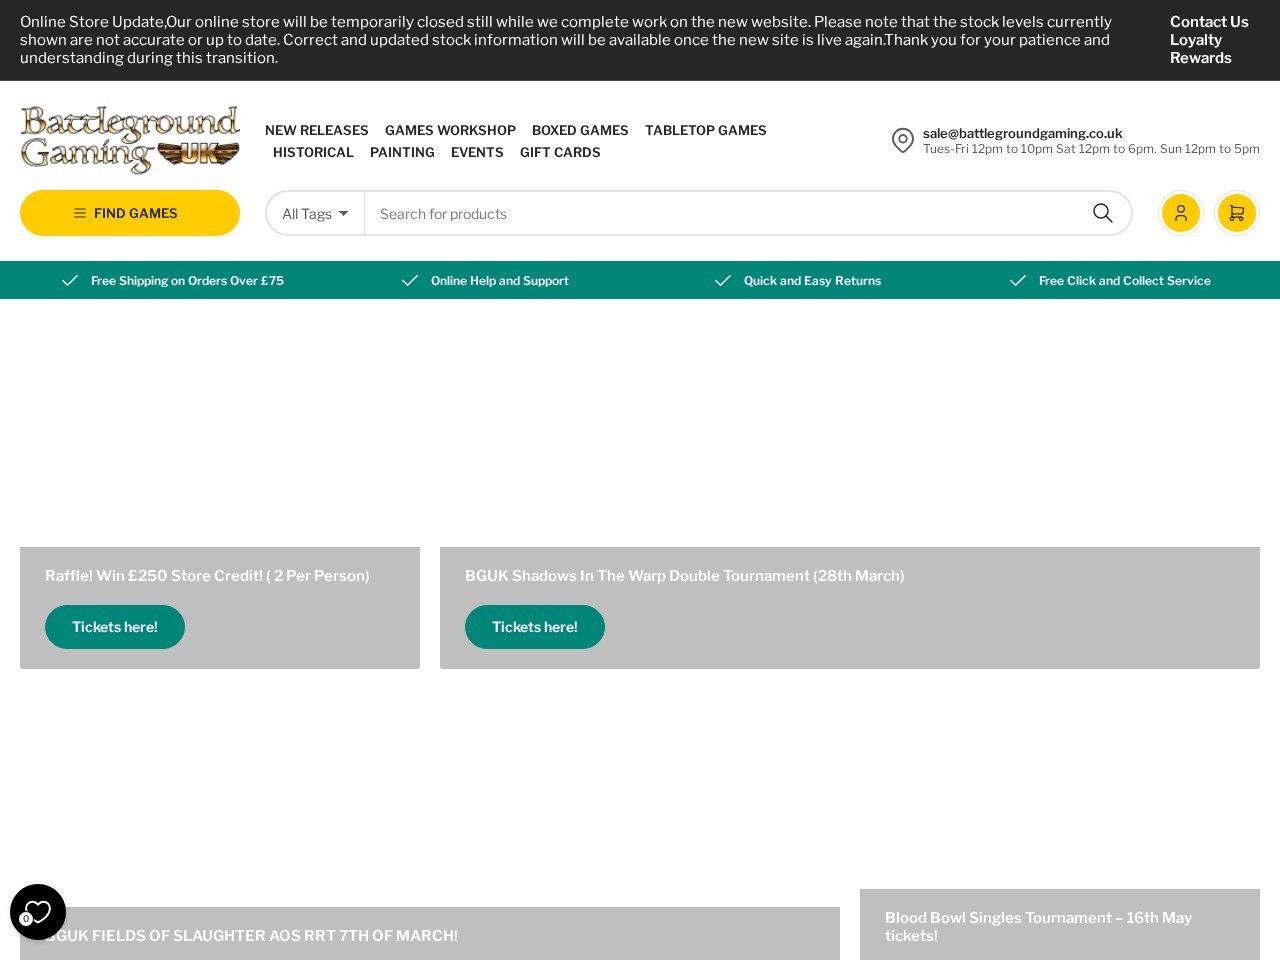The image size is (1280, 960).
Task: Open the Find Games menu
Action: click(130, 213)
